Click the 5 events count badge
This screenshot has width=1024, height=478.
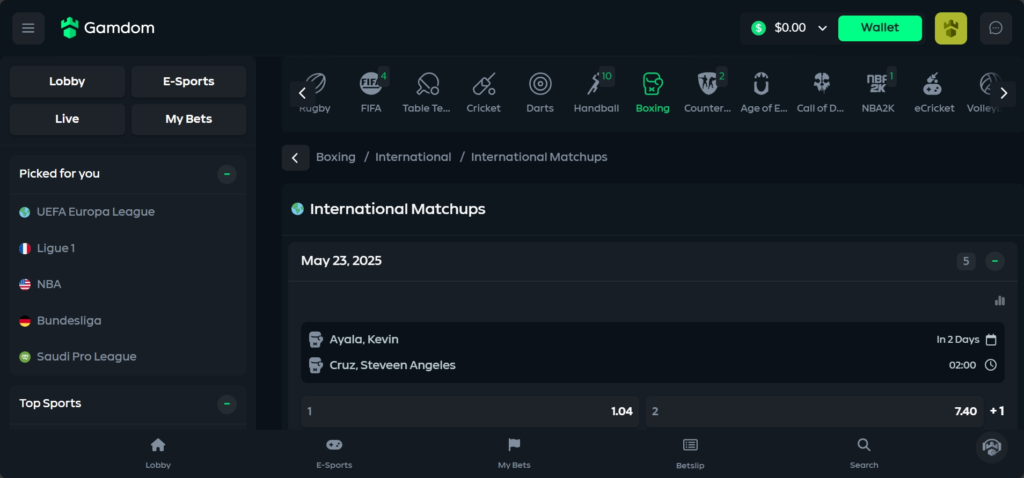pos(966,261)
